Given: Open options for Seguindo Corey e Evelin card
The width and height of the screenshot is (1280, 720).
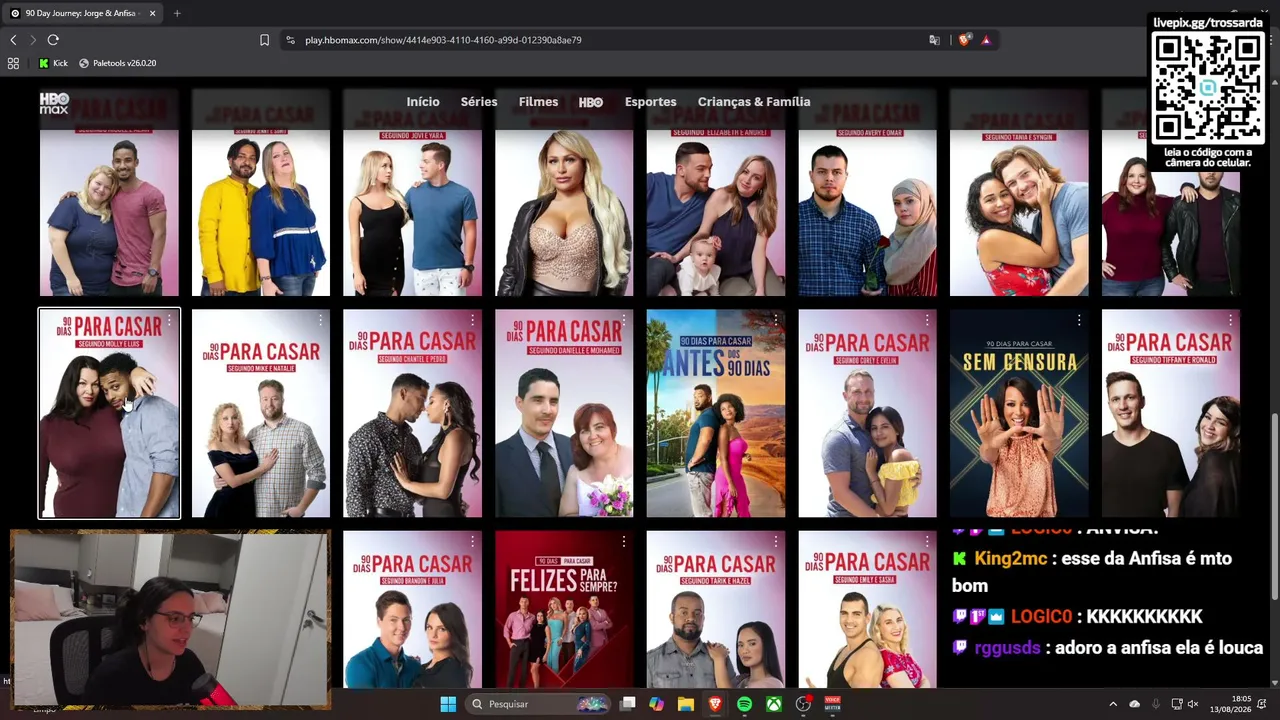Looking at the screenshot, I should tap(927, 321).
